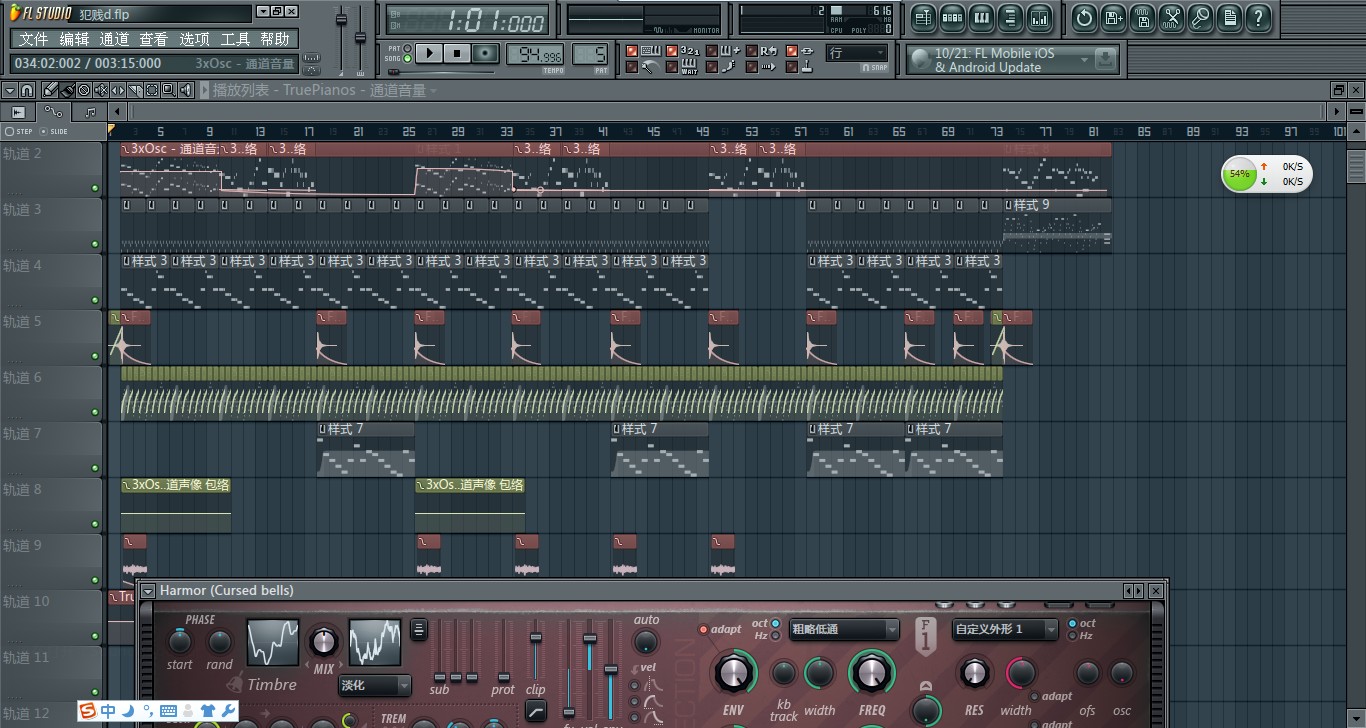The width and height of the screenshot is (1366, 728).
Task: Click the tempo display 94.996
Action: point(536,54)
